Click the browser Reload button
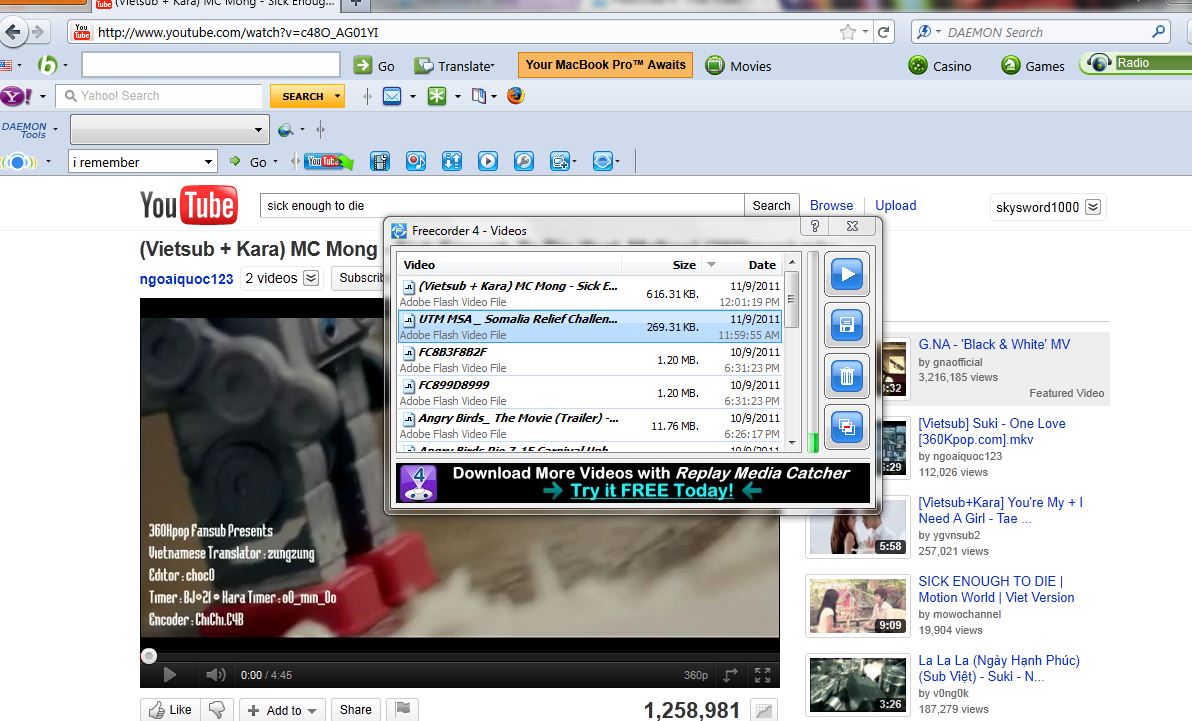 point(883,32)
